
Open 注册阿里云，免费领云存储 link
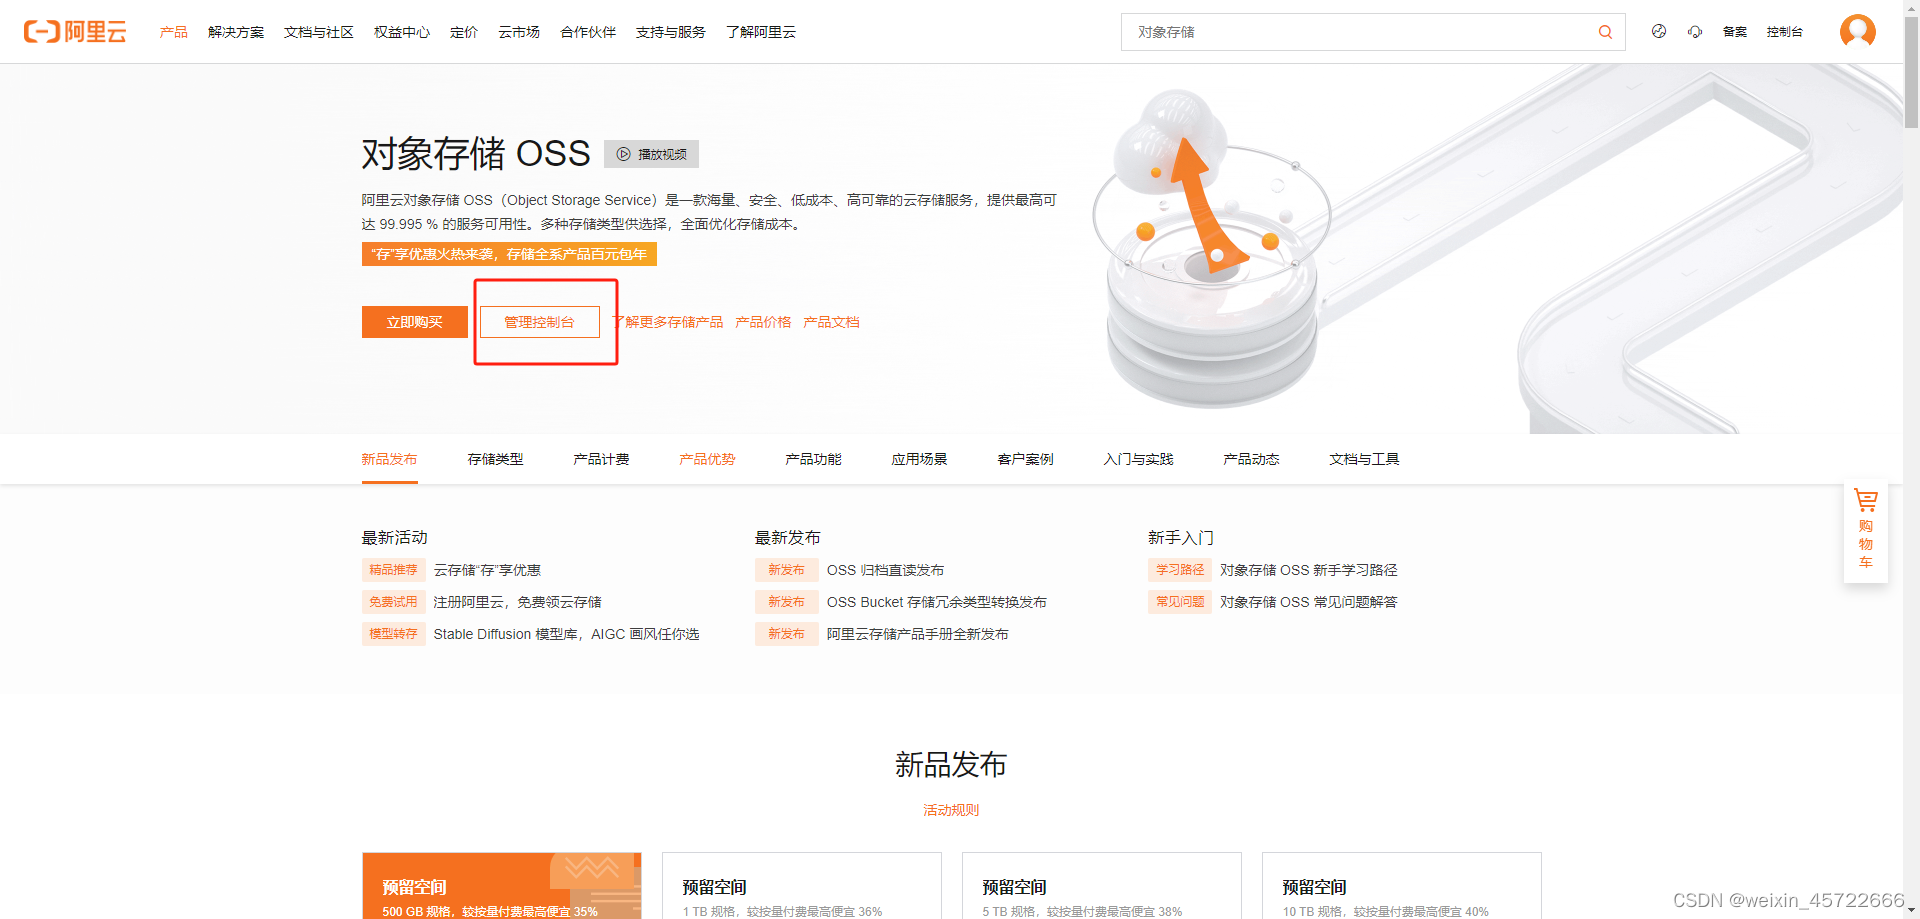518,602
